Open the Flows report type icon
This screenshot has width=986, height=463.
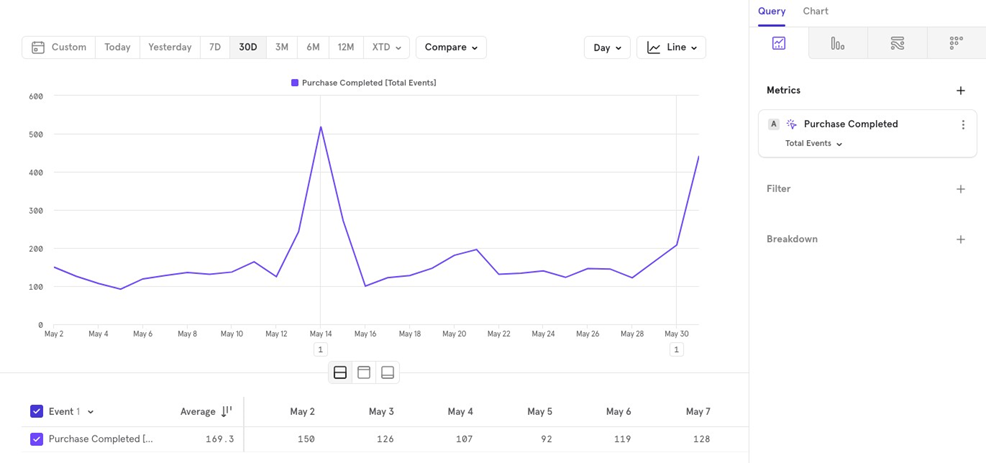click(897, 43)
